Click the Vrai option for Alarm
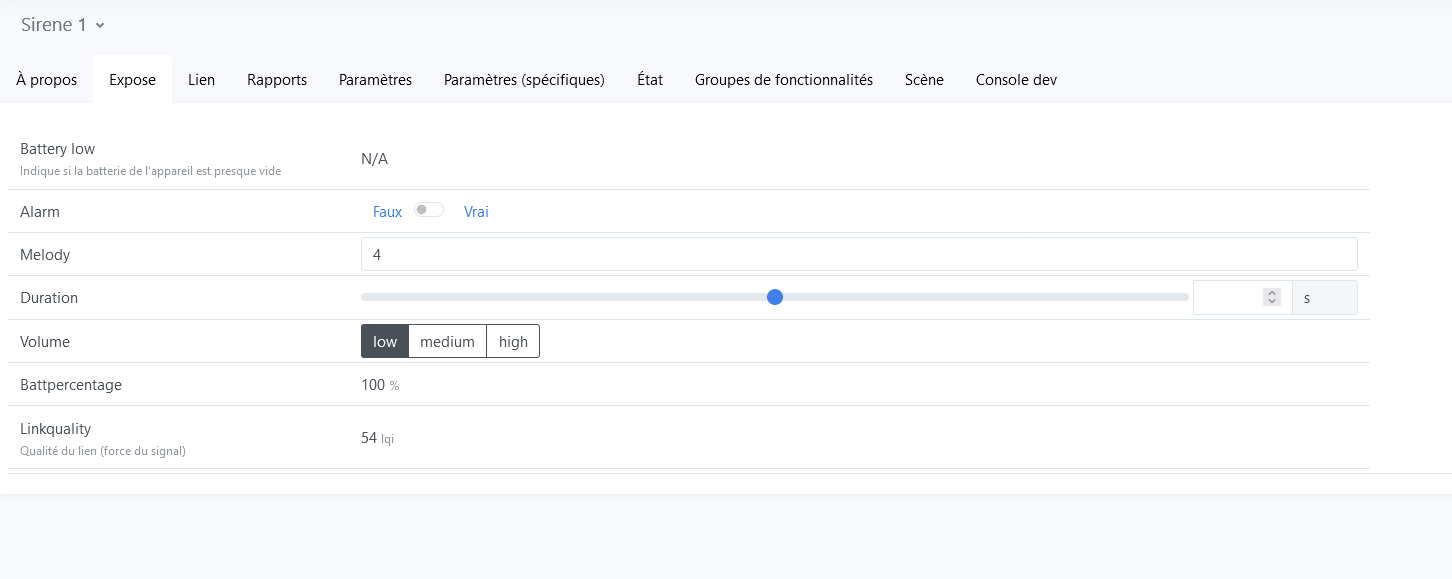The width and height of the screenshot is (1452, 579). pos(476,212)
